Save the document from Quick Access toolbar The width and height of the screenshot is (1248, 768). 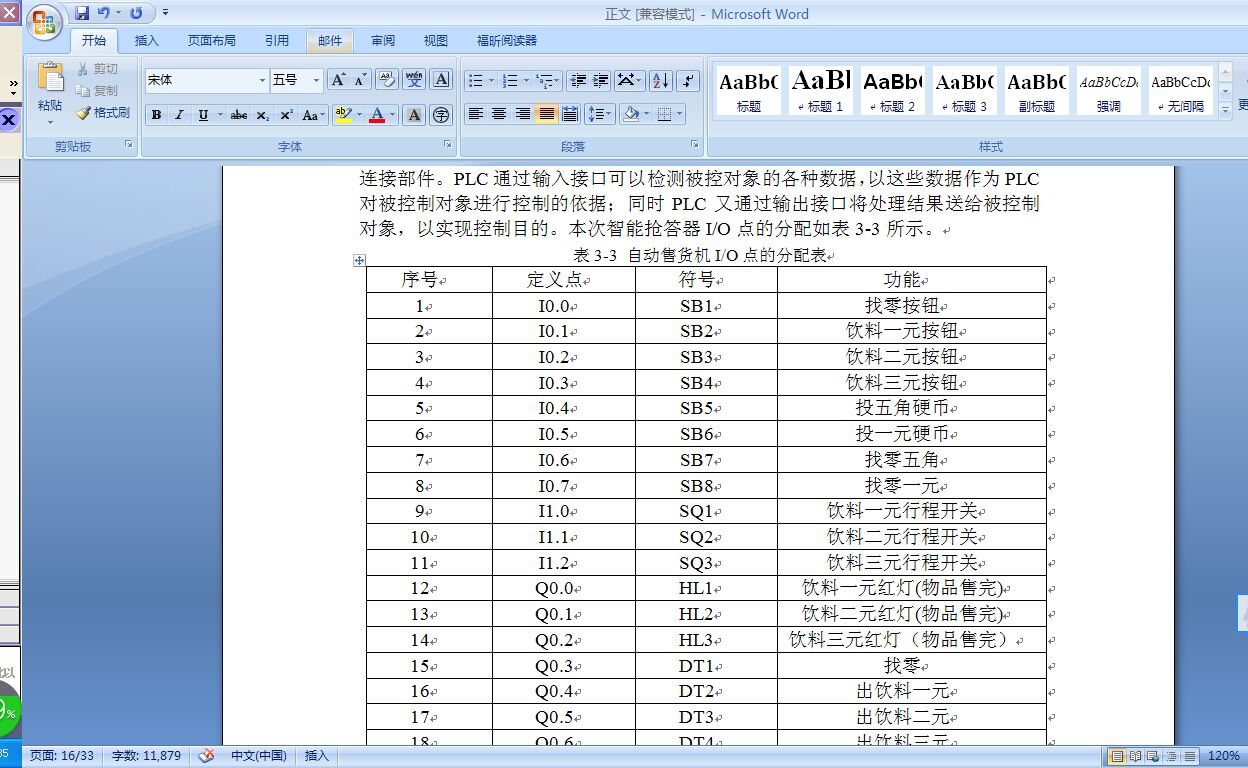pos(82,13)
